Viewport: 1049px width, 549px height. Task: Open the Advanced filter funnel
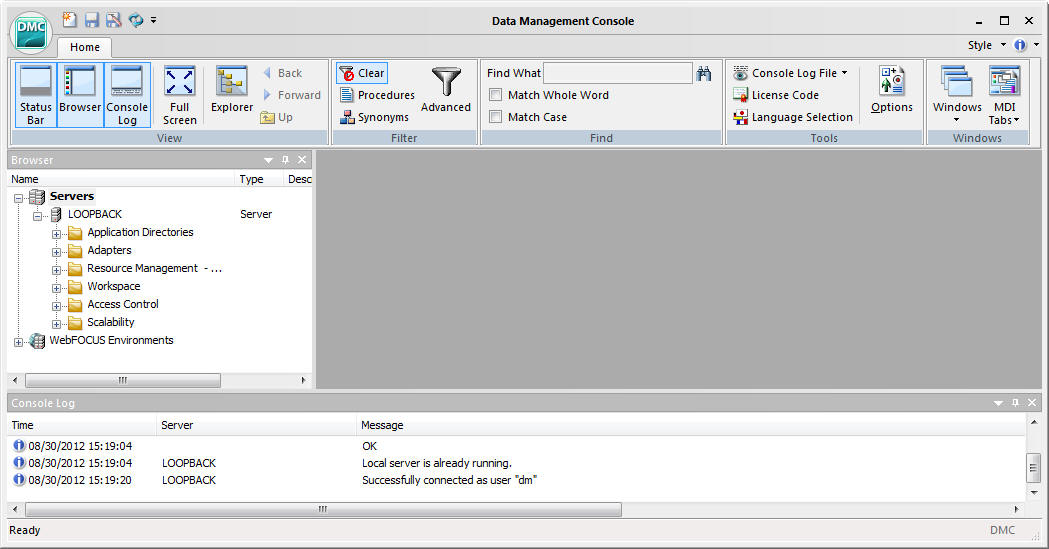point(446,89)
